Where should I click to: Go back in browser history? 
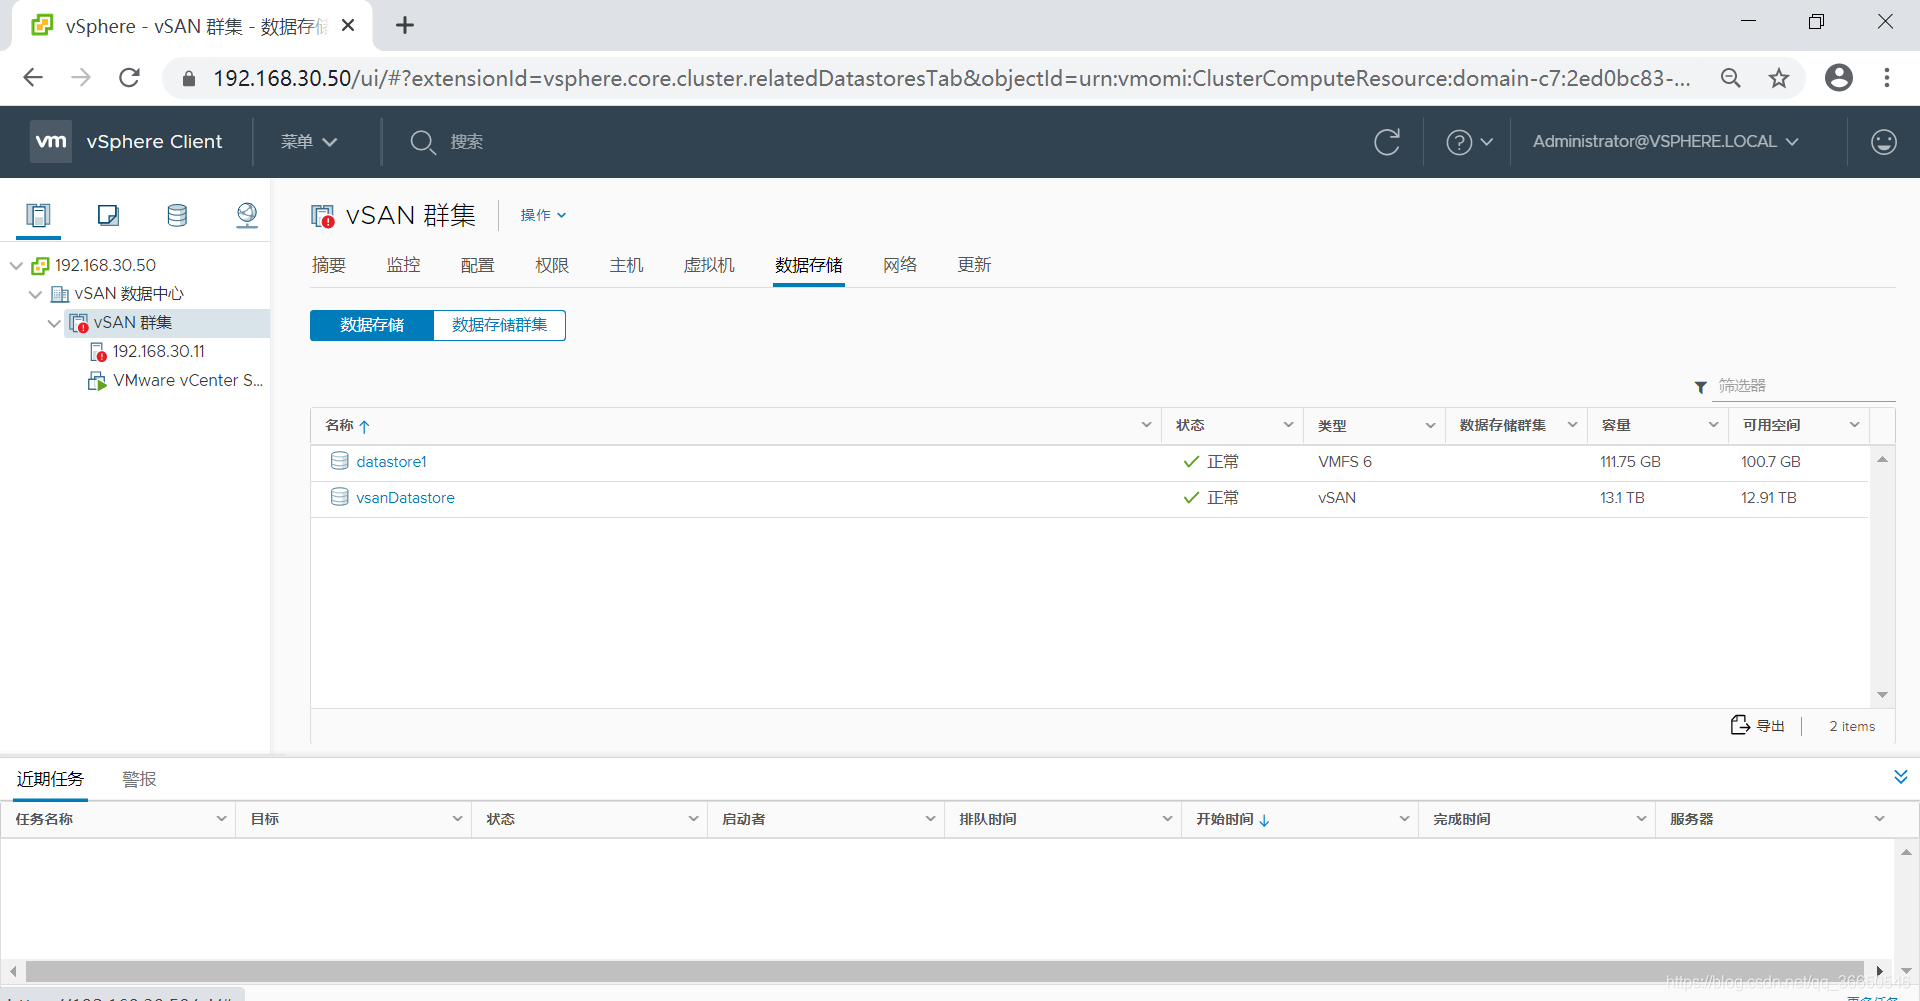tap(33, 77)
